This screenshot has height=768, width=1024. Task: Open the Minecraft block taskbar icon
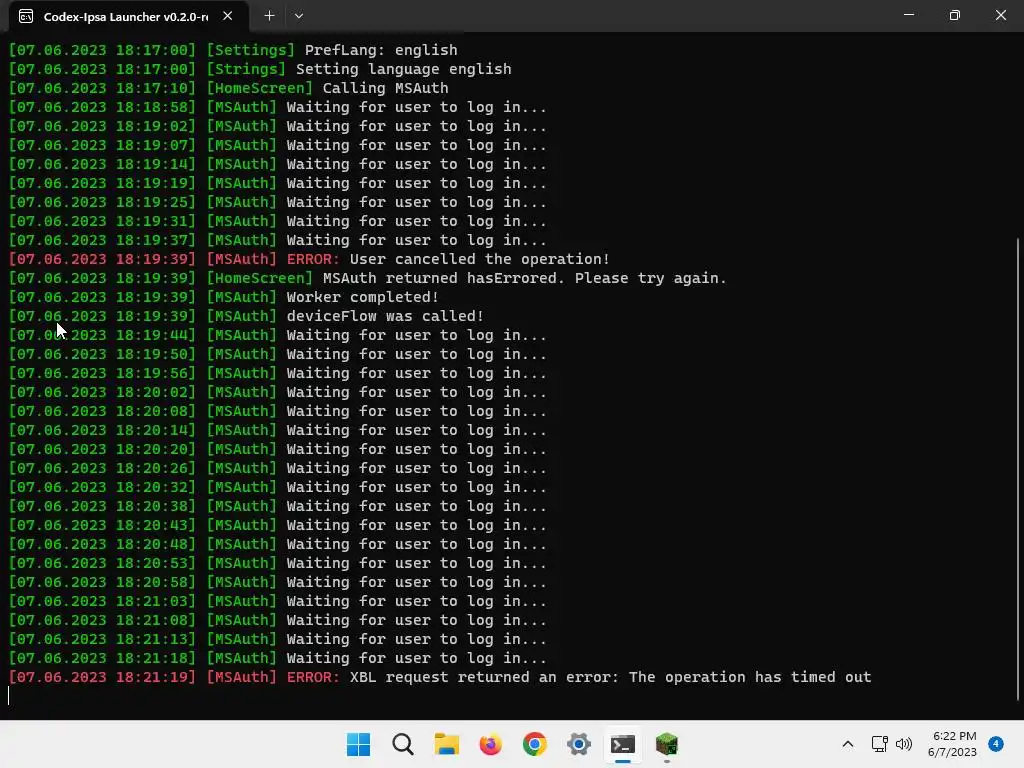tap(667, 744)
